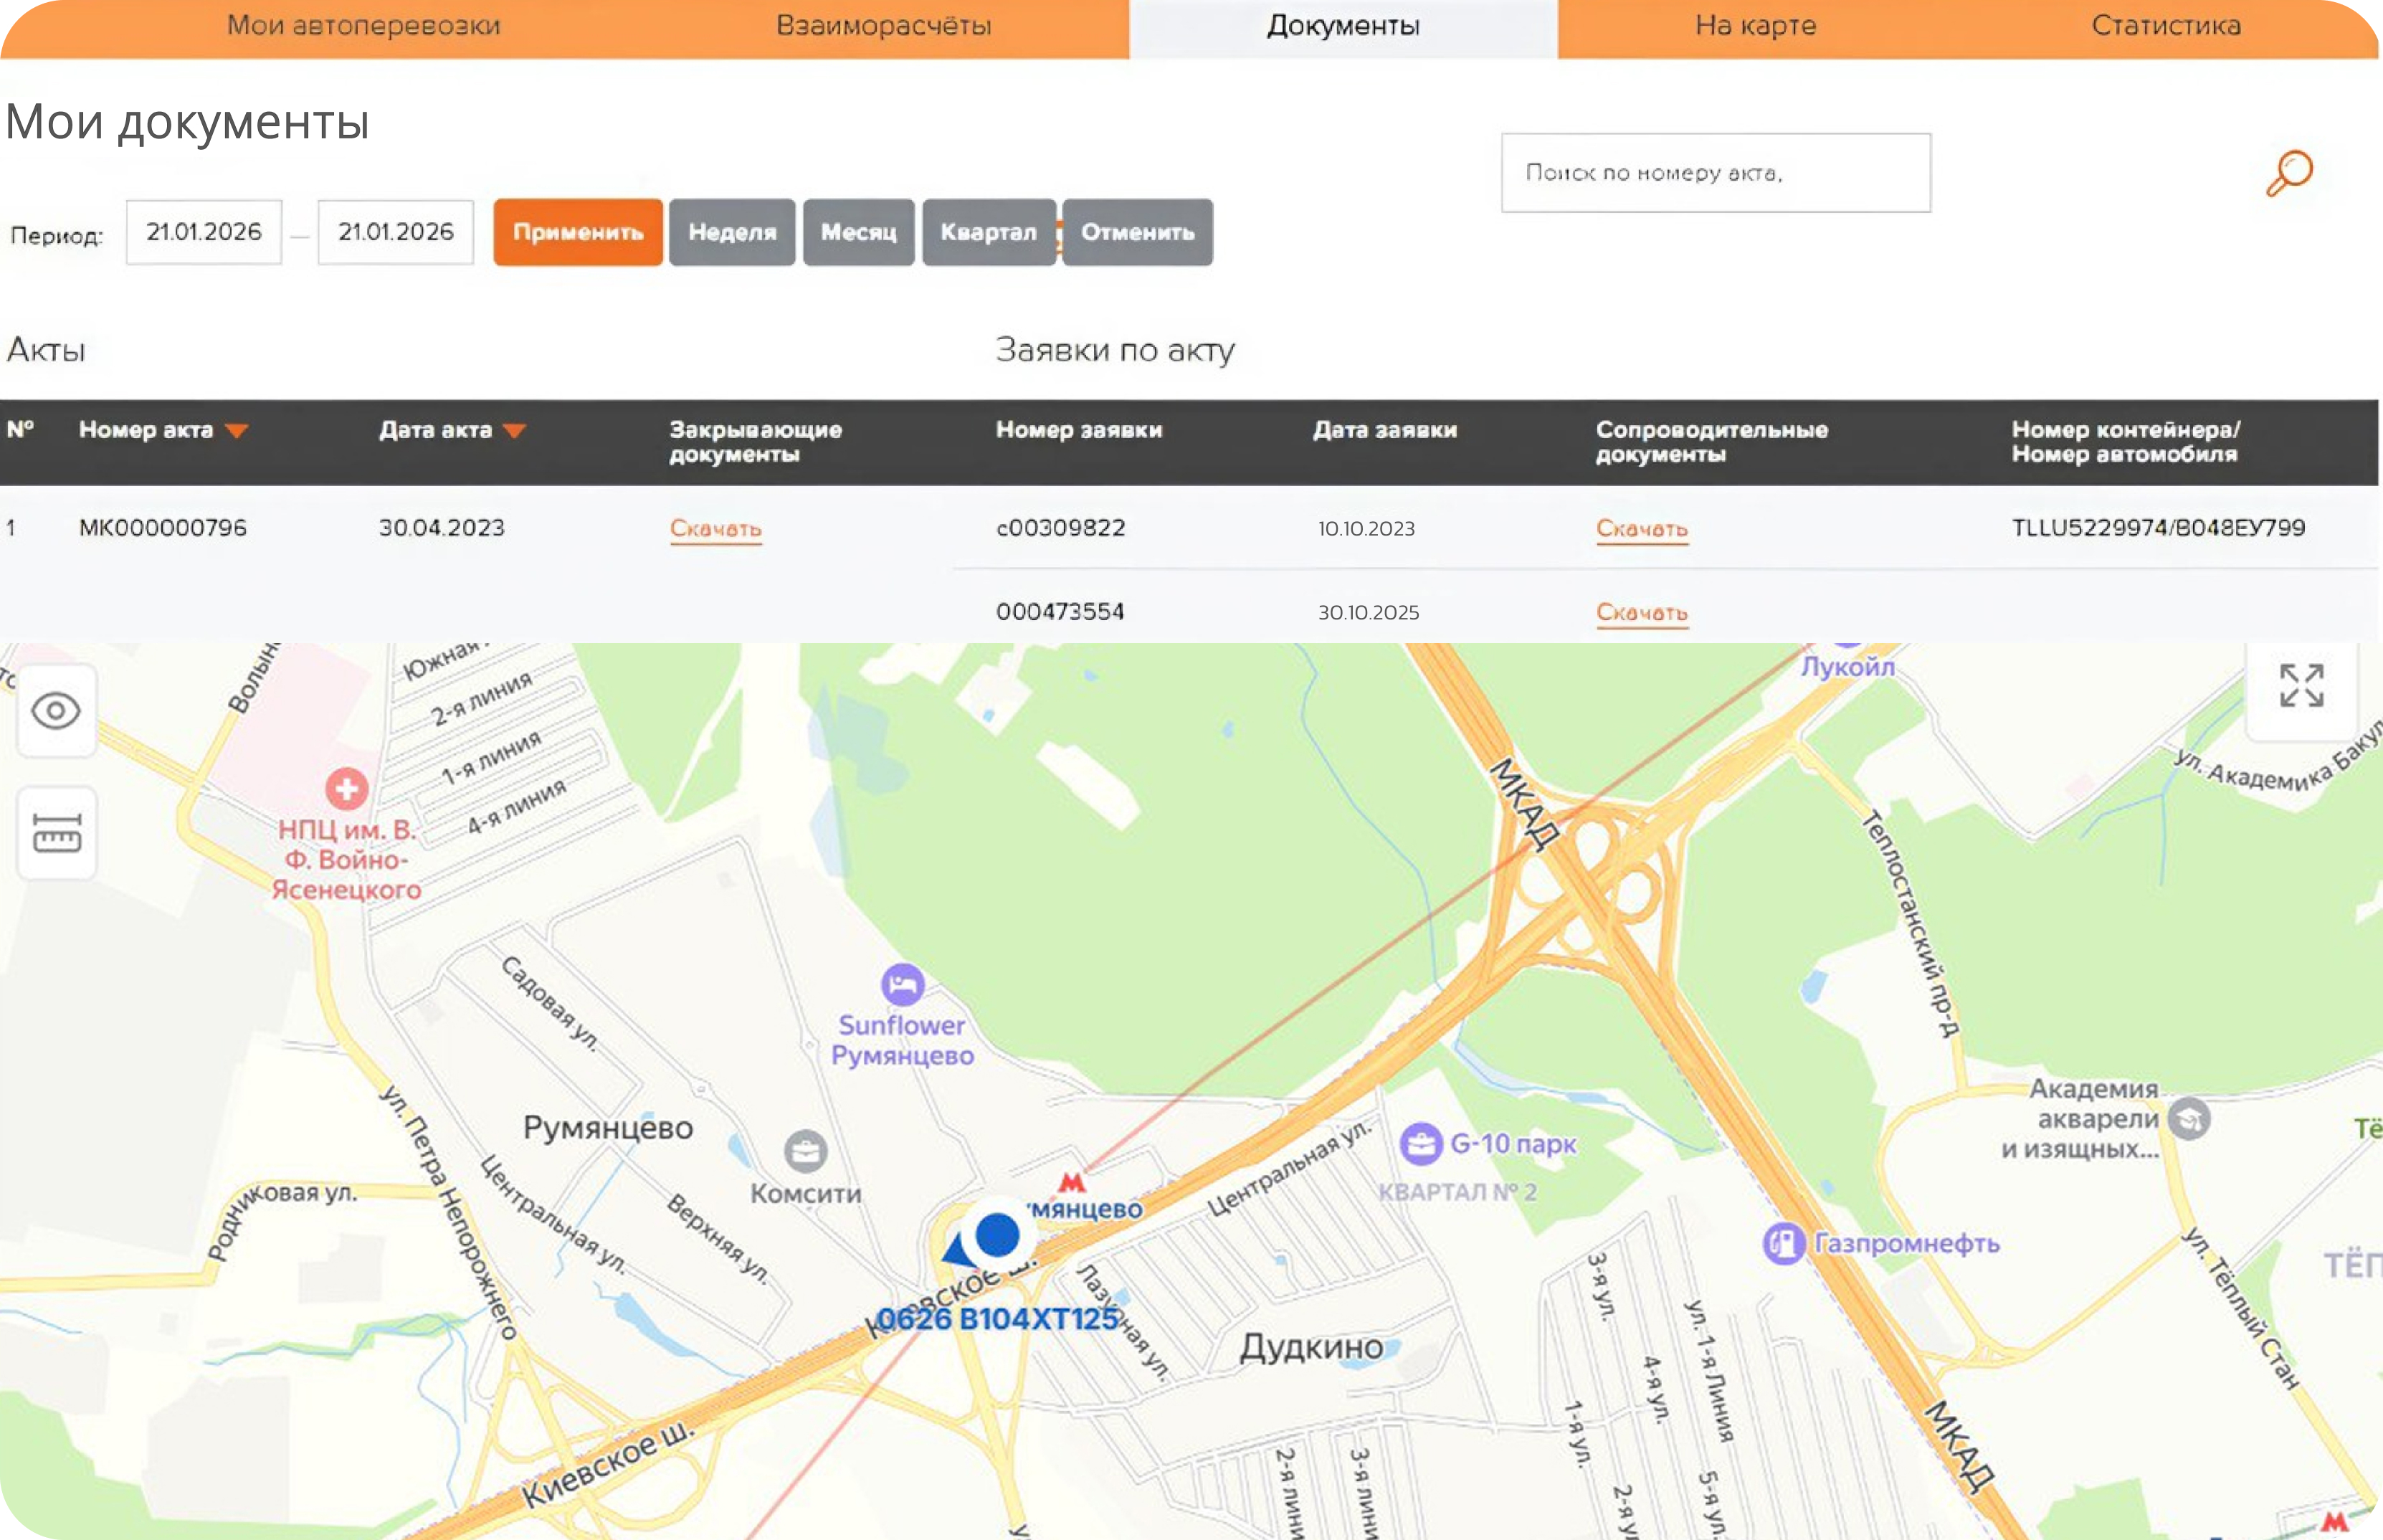This screenshot has height=1540, width=2383.
Task: Click the Газпромнефть gas station icon
Action: (x=1784, y=1243)
